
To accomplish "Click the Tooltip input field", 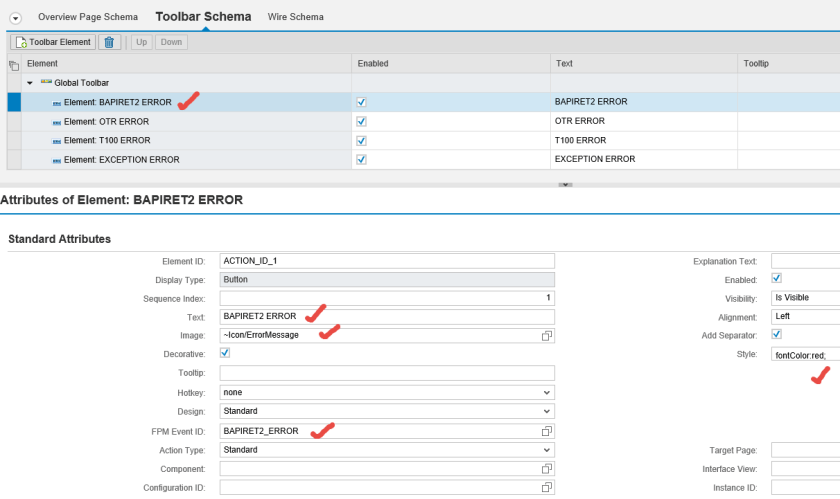I will pos(386,373).
